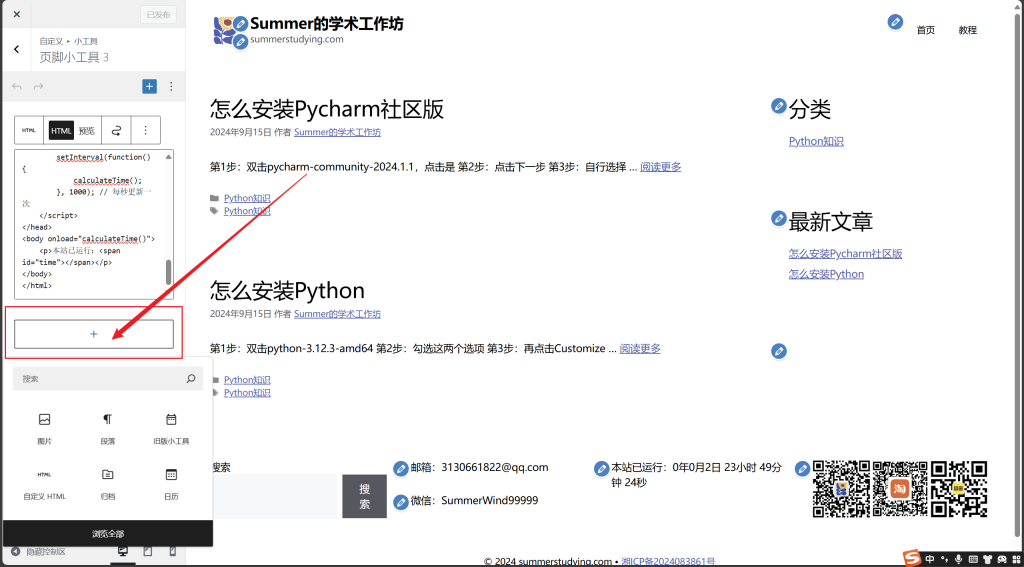Click edit pencil beside 微信 footer widget
The height and width of the screenshot is (567, 1024).
[x=401, y=502]
